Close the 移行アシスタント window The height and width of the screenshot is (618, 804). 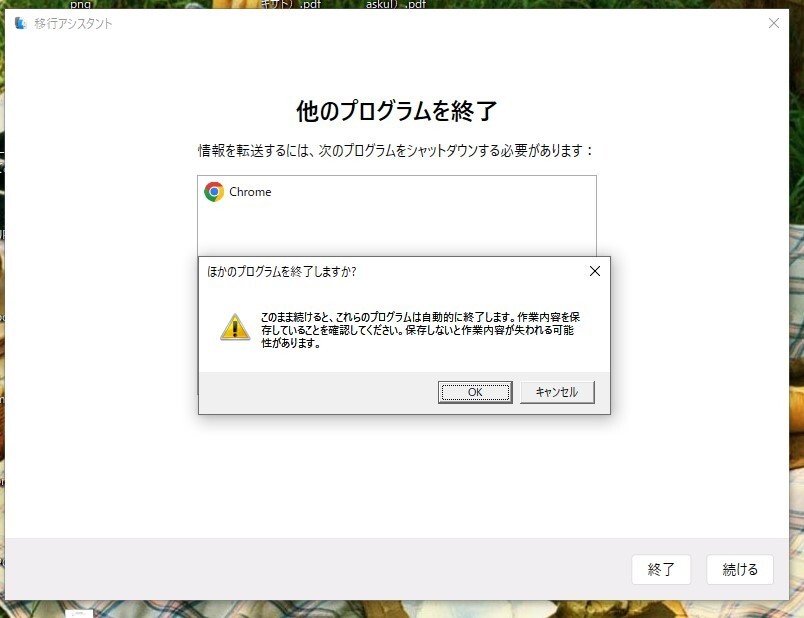point(774,23)
